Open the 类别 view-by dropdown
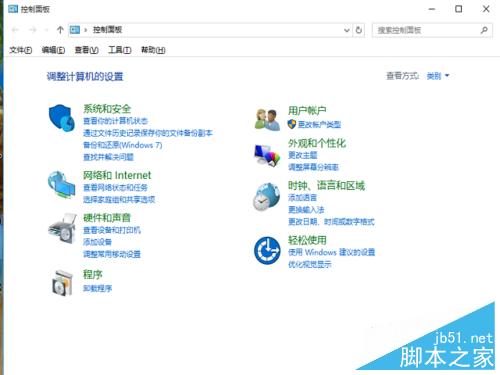Image resolution: width=500 pixels, height=375 pixels. pos(438,76)
